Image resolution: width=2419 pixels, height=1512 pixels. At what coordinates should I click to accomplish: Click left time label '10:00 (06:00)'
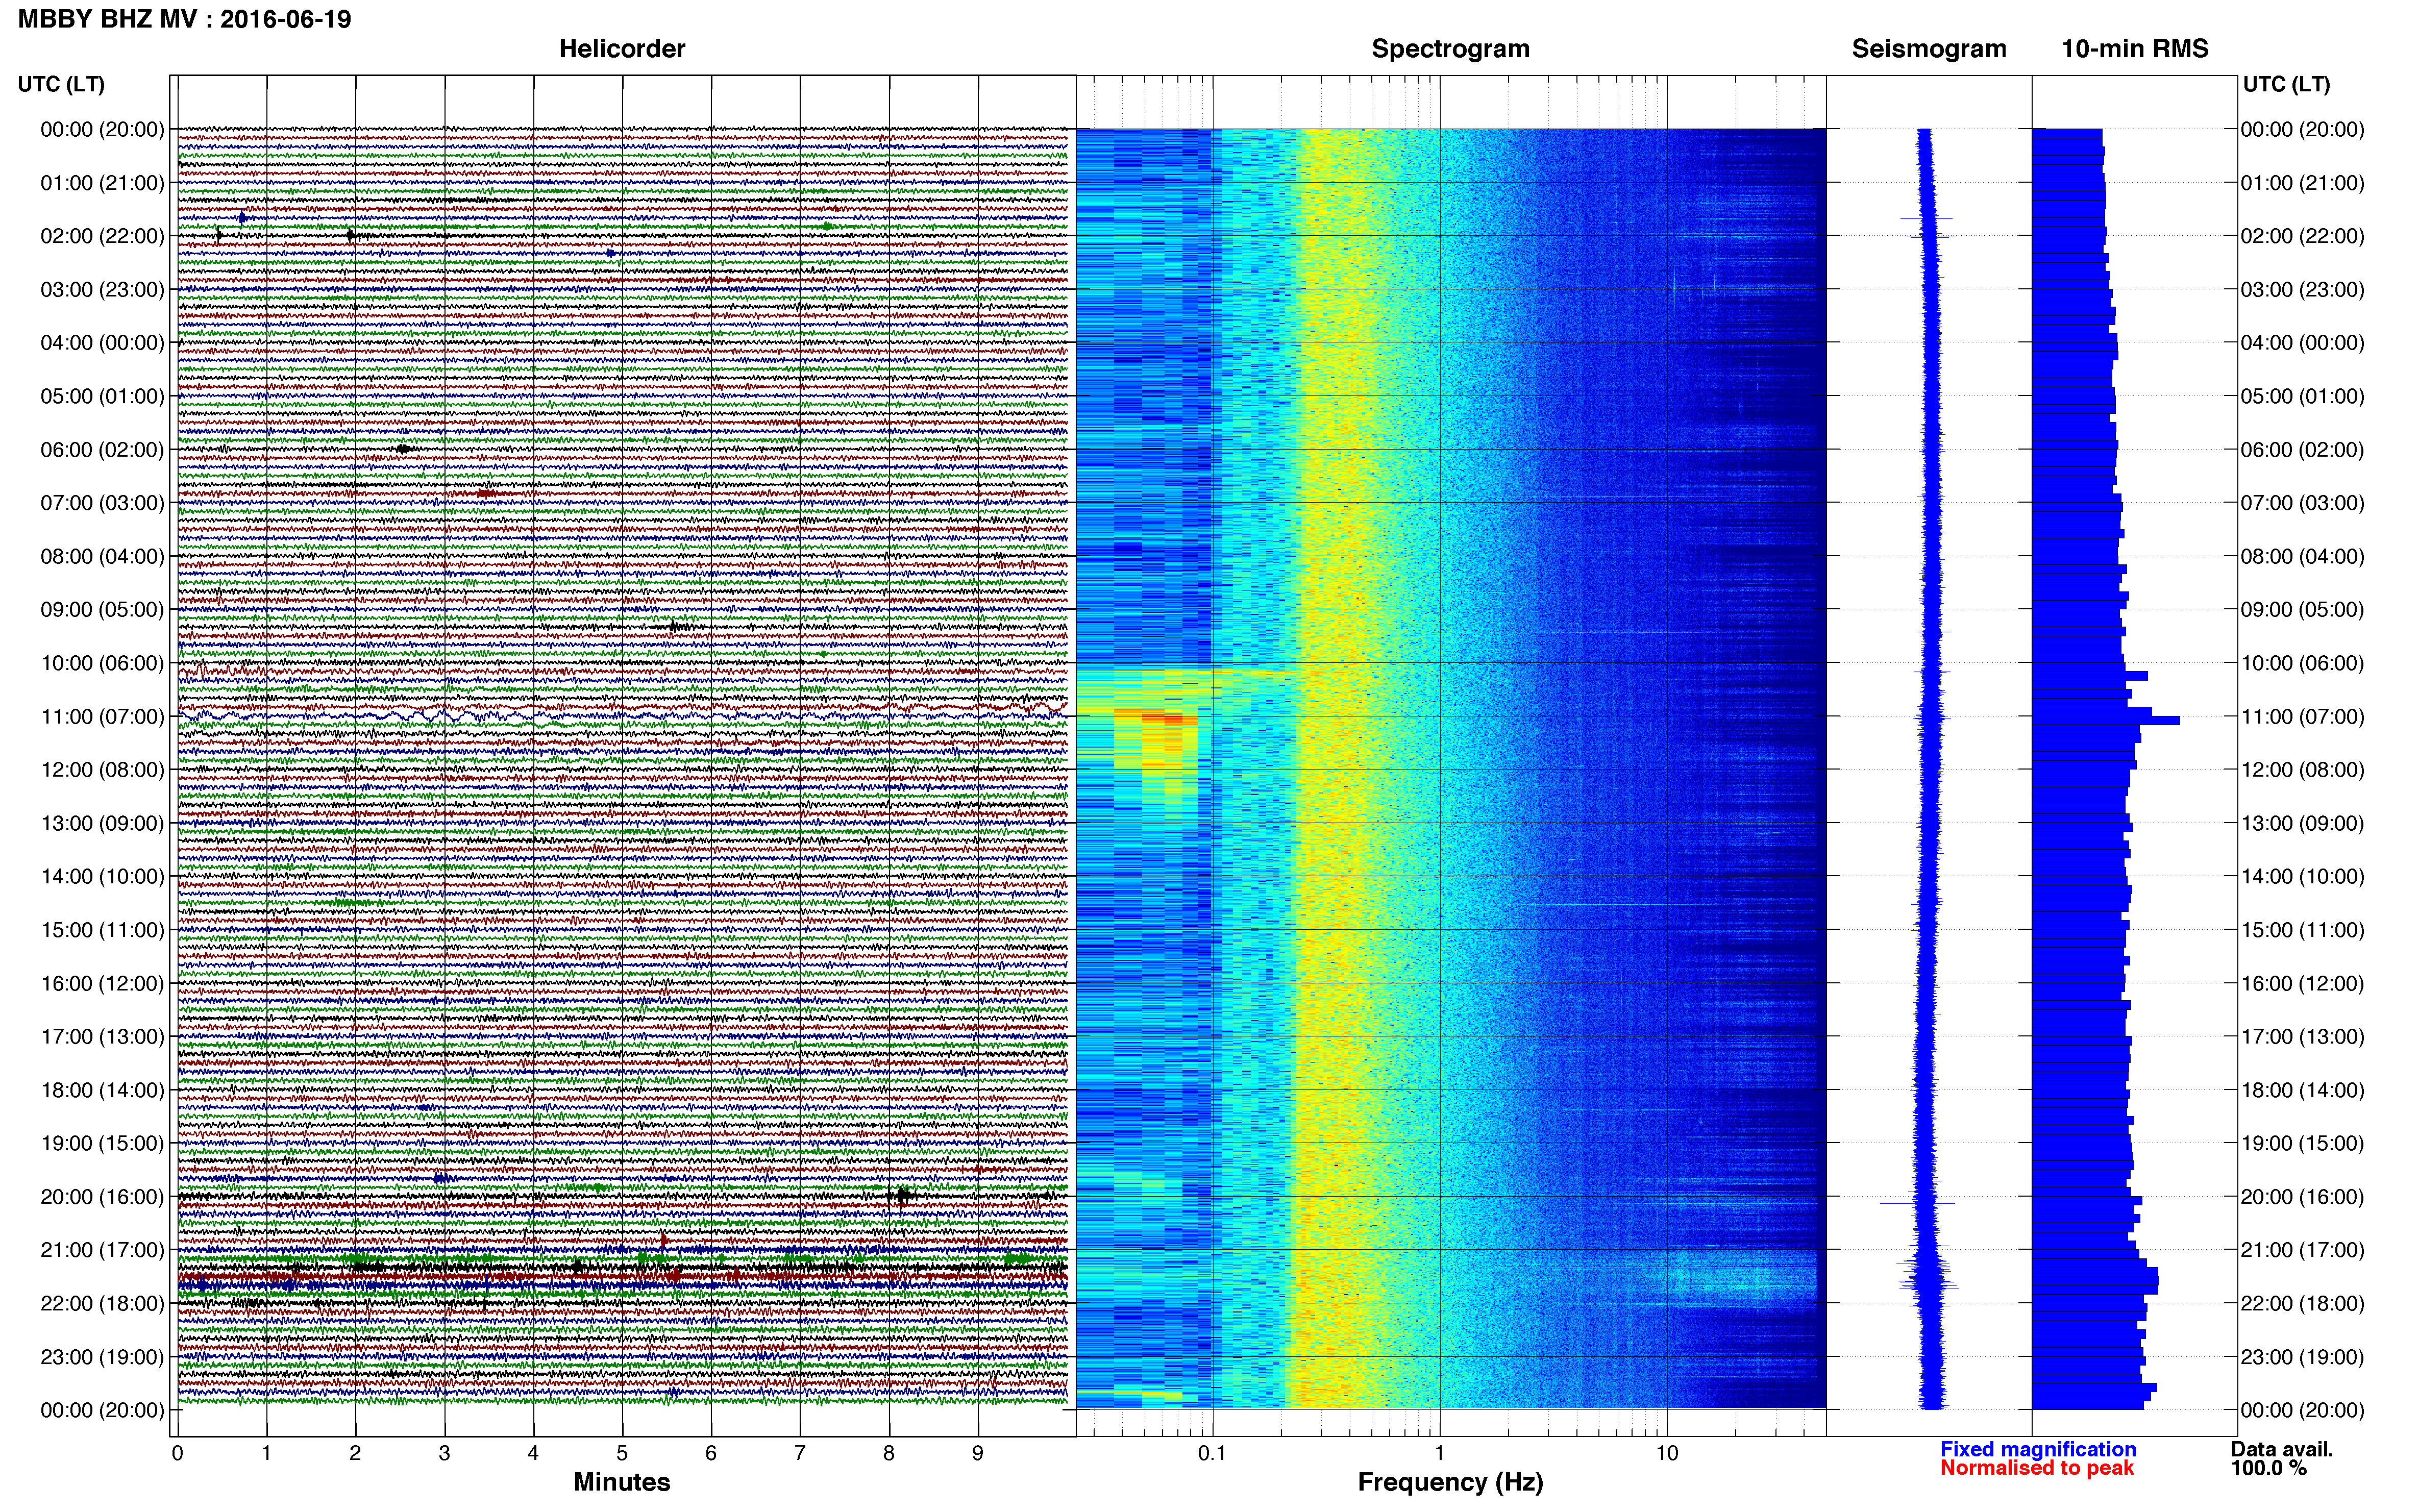coord(102,663)
